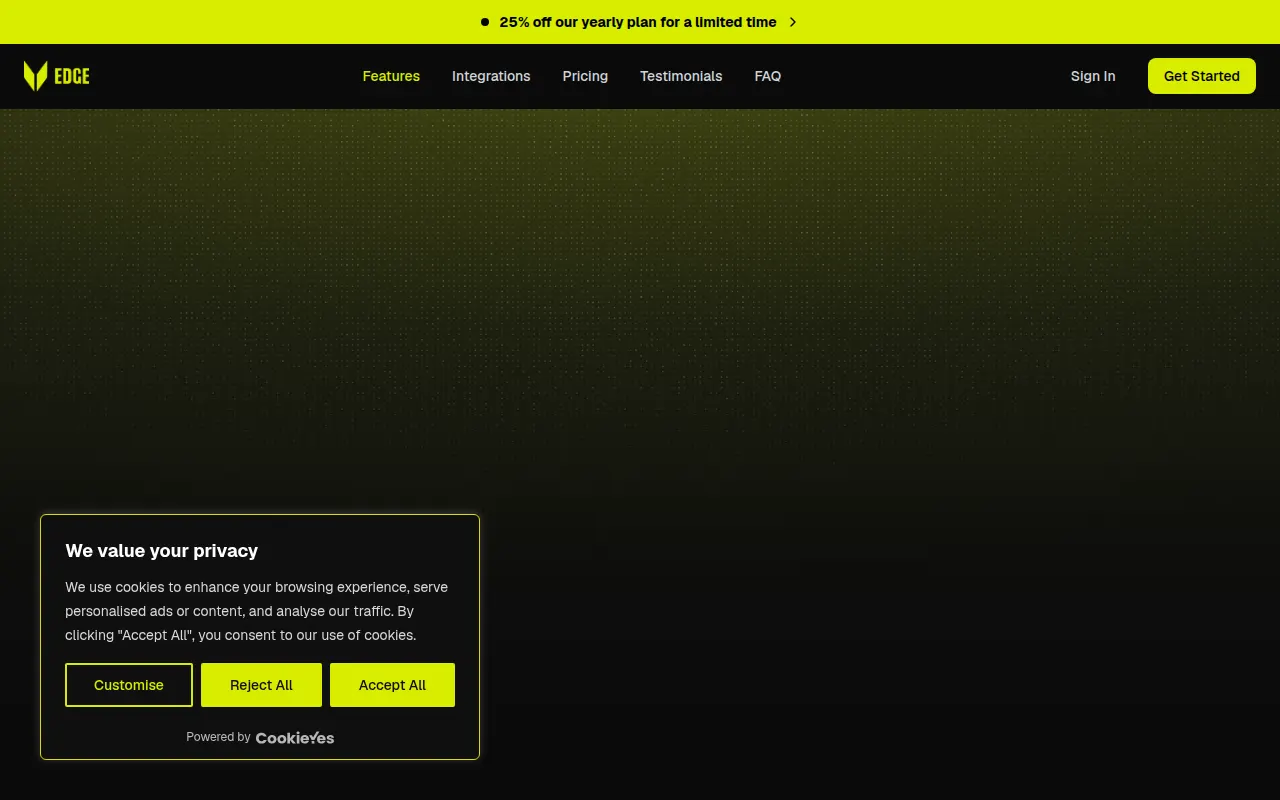Open the 25% off yearly plan banner
Screen dimensions: 1280x800
click(x=639, y=22)
